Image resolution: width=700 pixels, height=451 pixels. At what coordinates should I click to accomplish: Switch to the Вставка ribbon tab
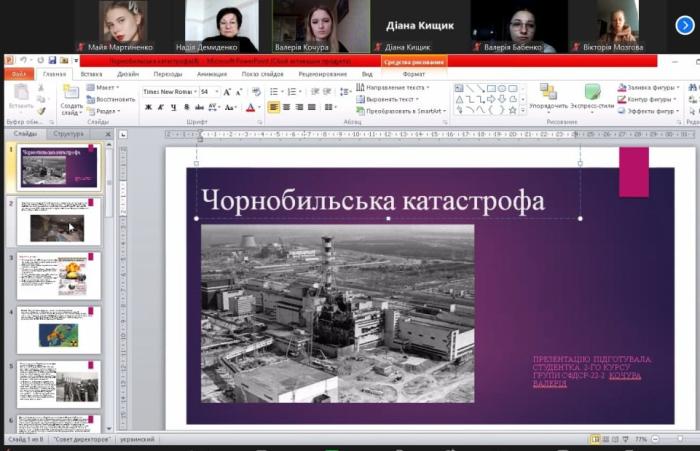[x=92, y=74]
